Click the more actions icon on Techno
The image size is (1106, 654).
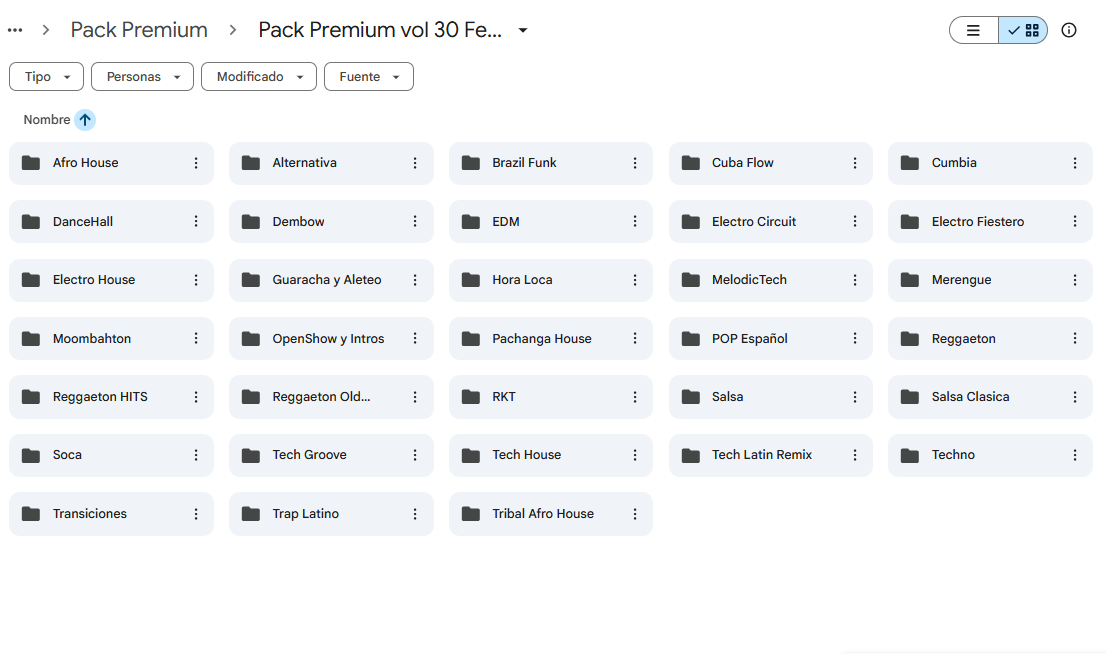[x=1075, y=455]
